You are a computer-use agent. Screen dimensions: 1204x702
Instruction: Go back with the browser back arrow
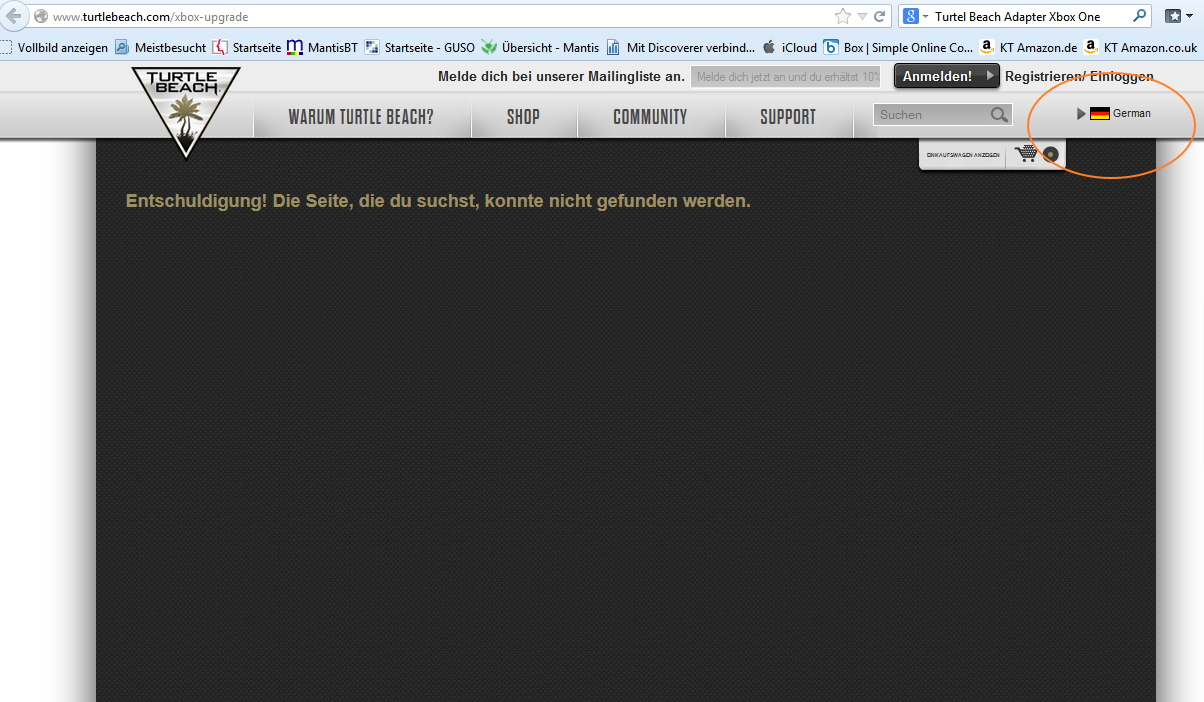pos(12,16)
